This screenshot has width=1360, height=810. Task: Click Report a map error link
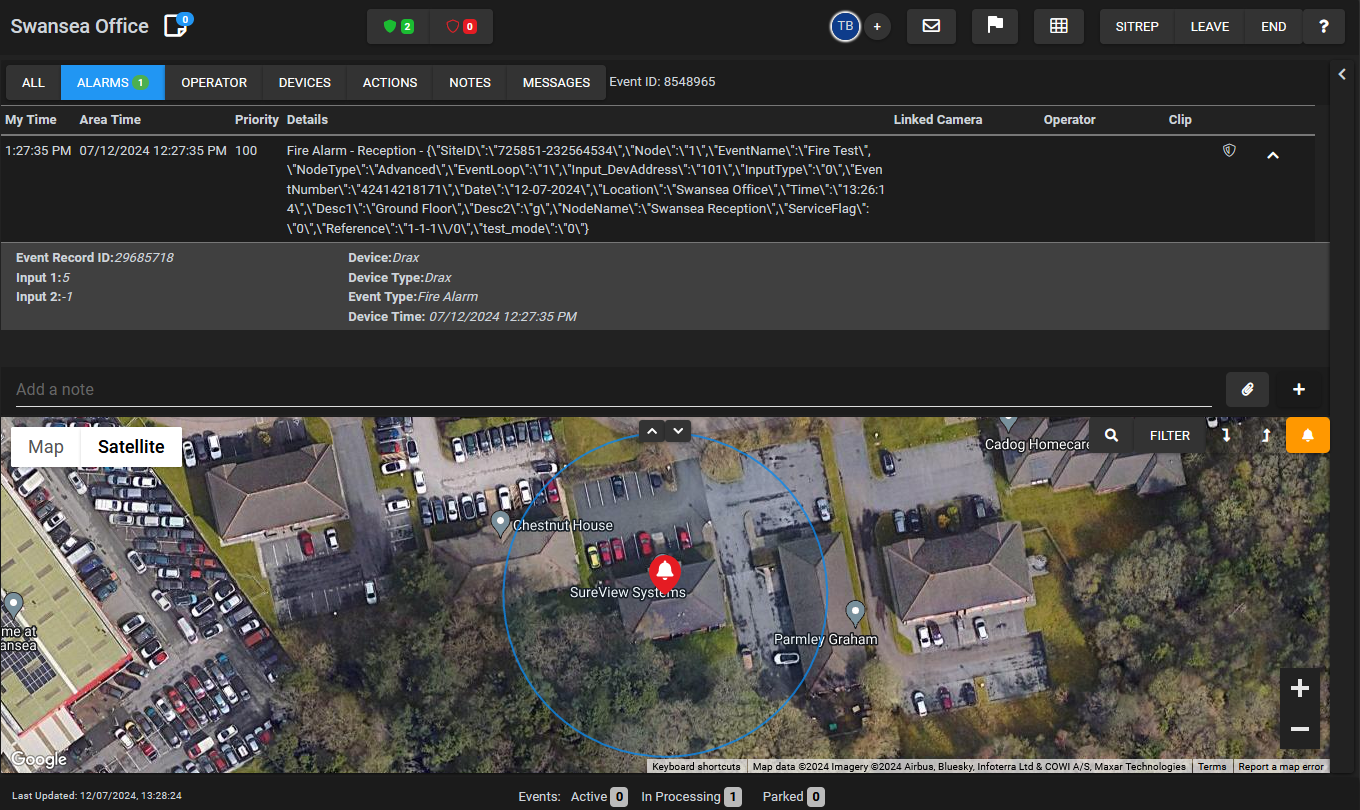click(1281, 767)
